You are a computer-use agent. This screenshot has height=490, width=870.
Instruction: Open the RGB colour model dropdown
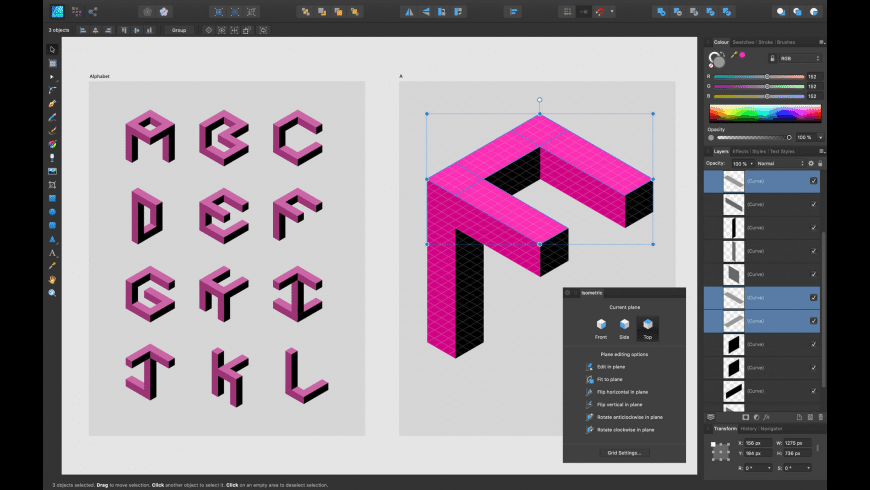point(800,58)
